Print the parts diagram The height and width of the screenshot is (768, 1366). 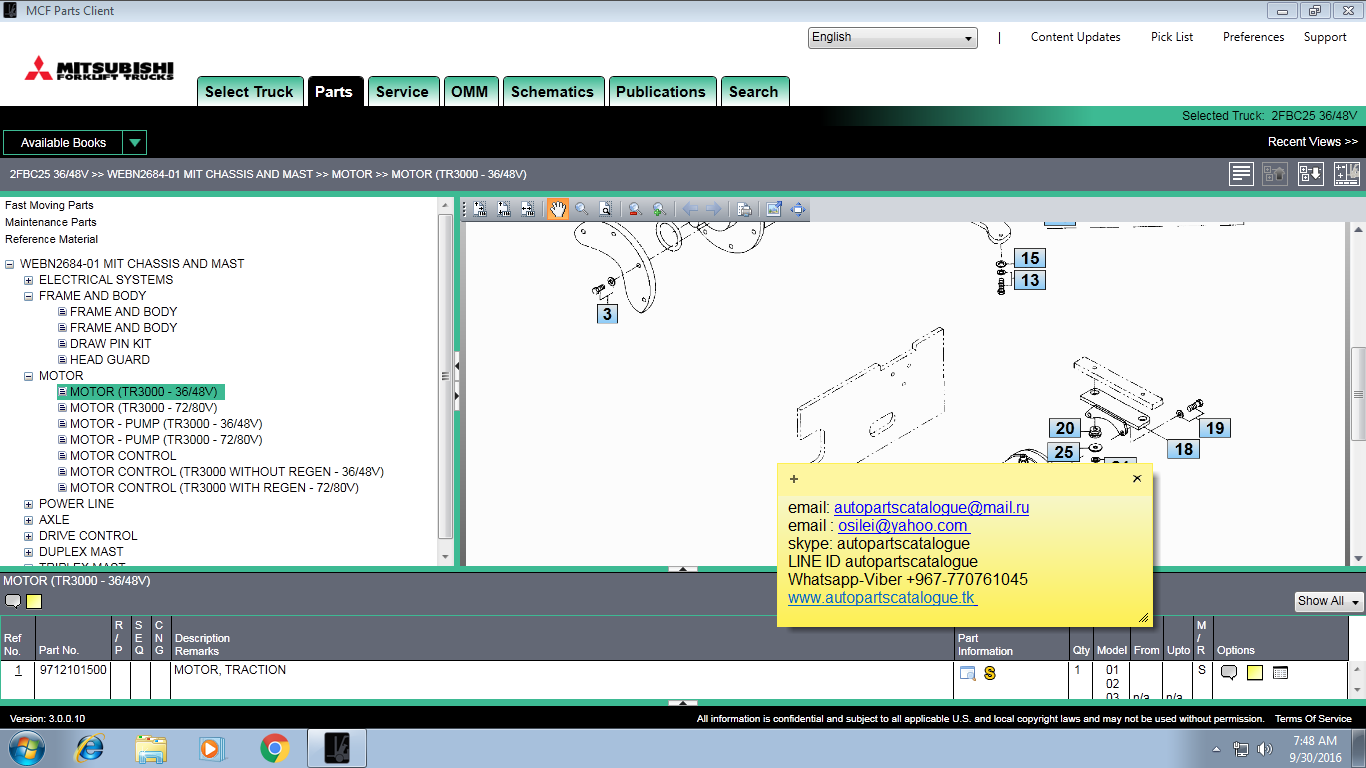pos(744,209)
